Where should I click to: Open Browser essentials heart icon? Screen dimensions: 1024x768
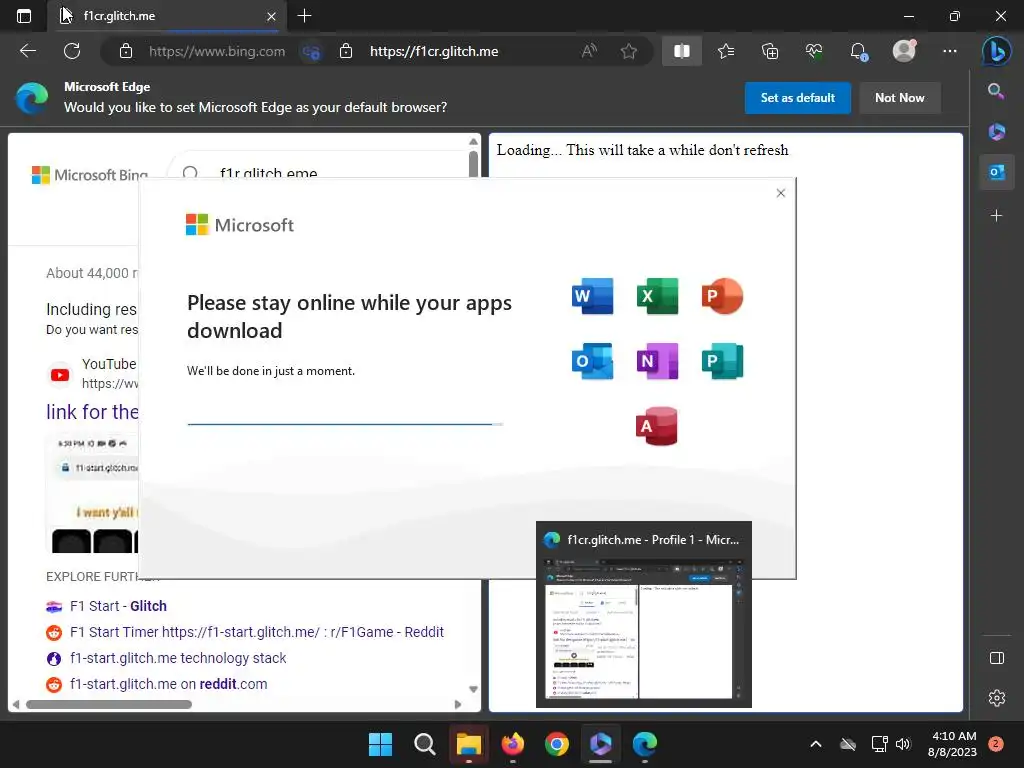(x=814, y=51)
